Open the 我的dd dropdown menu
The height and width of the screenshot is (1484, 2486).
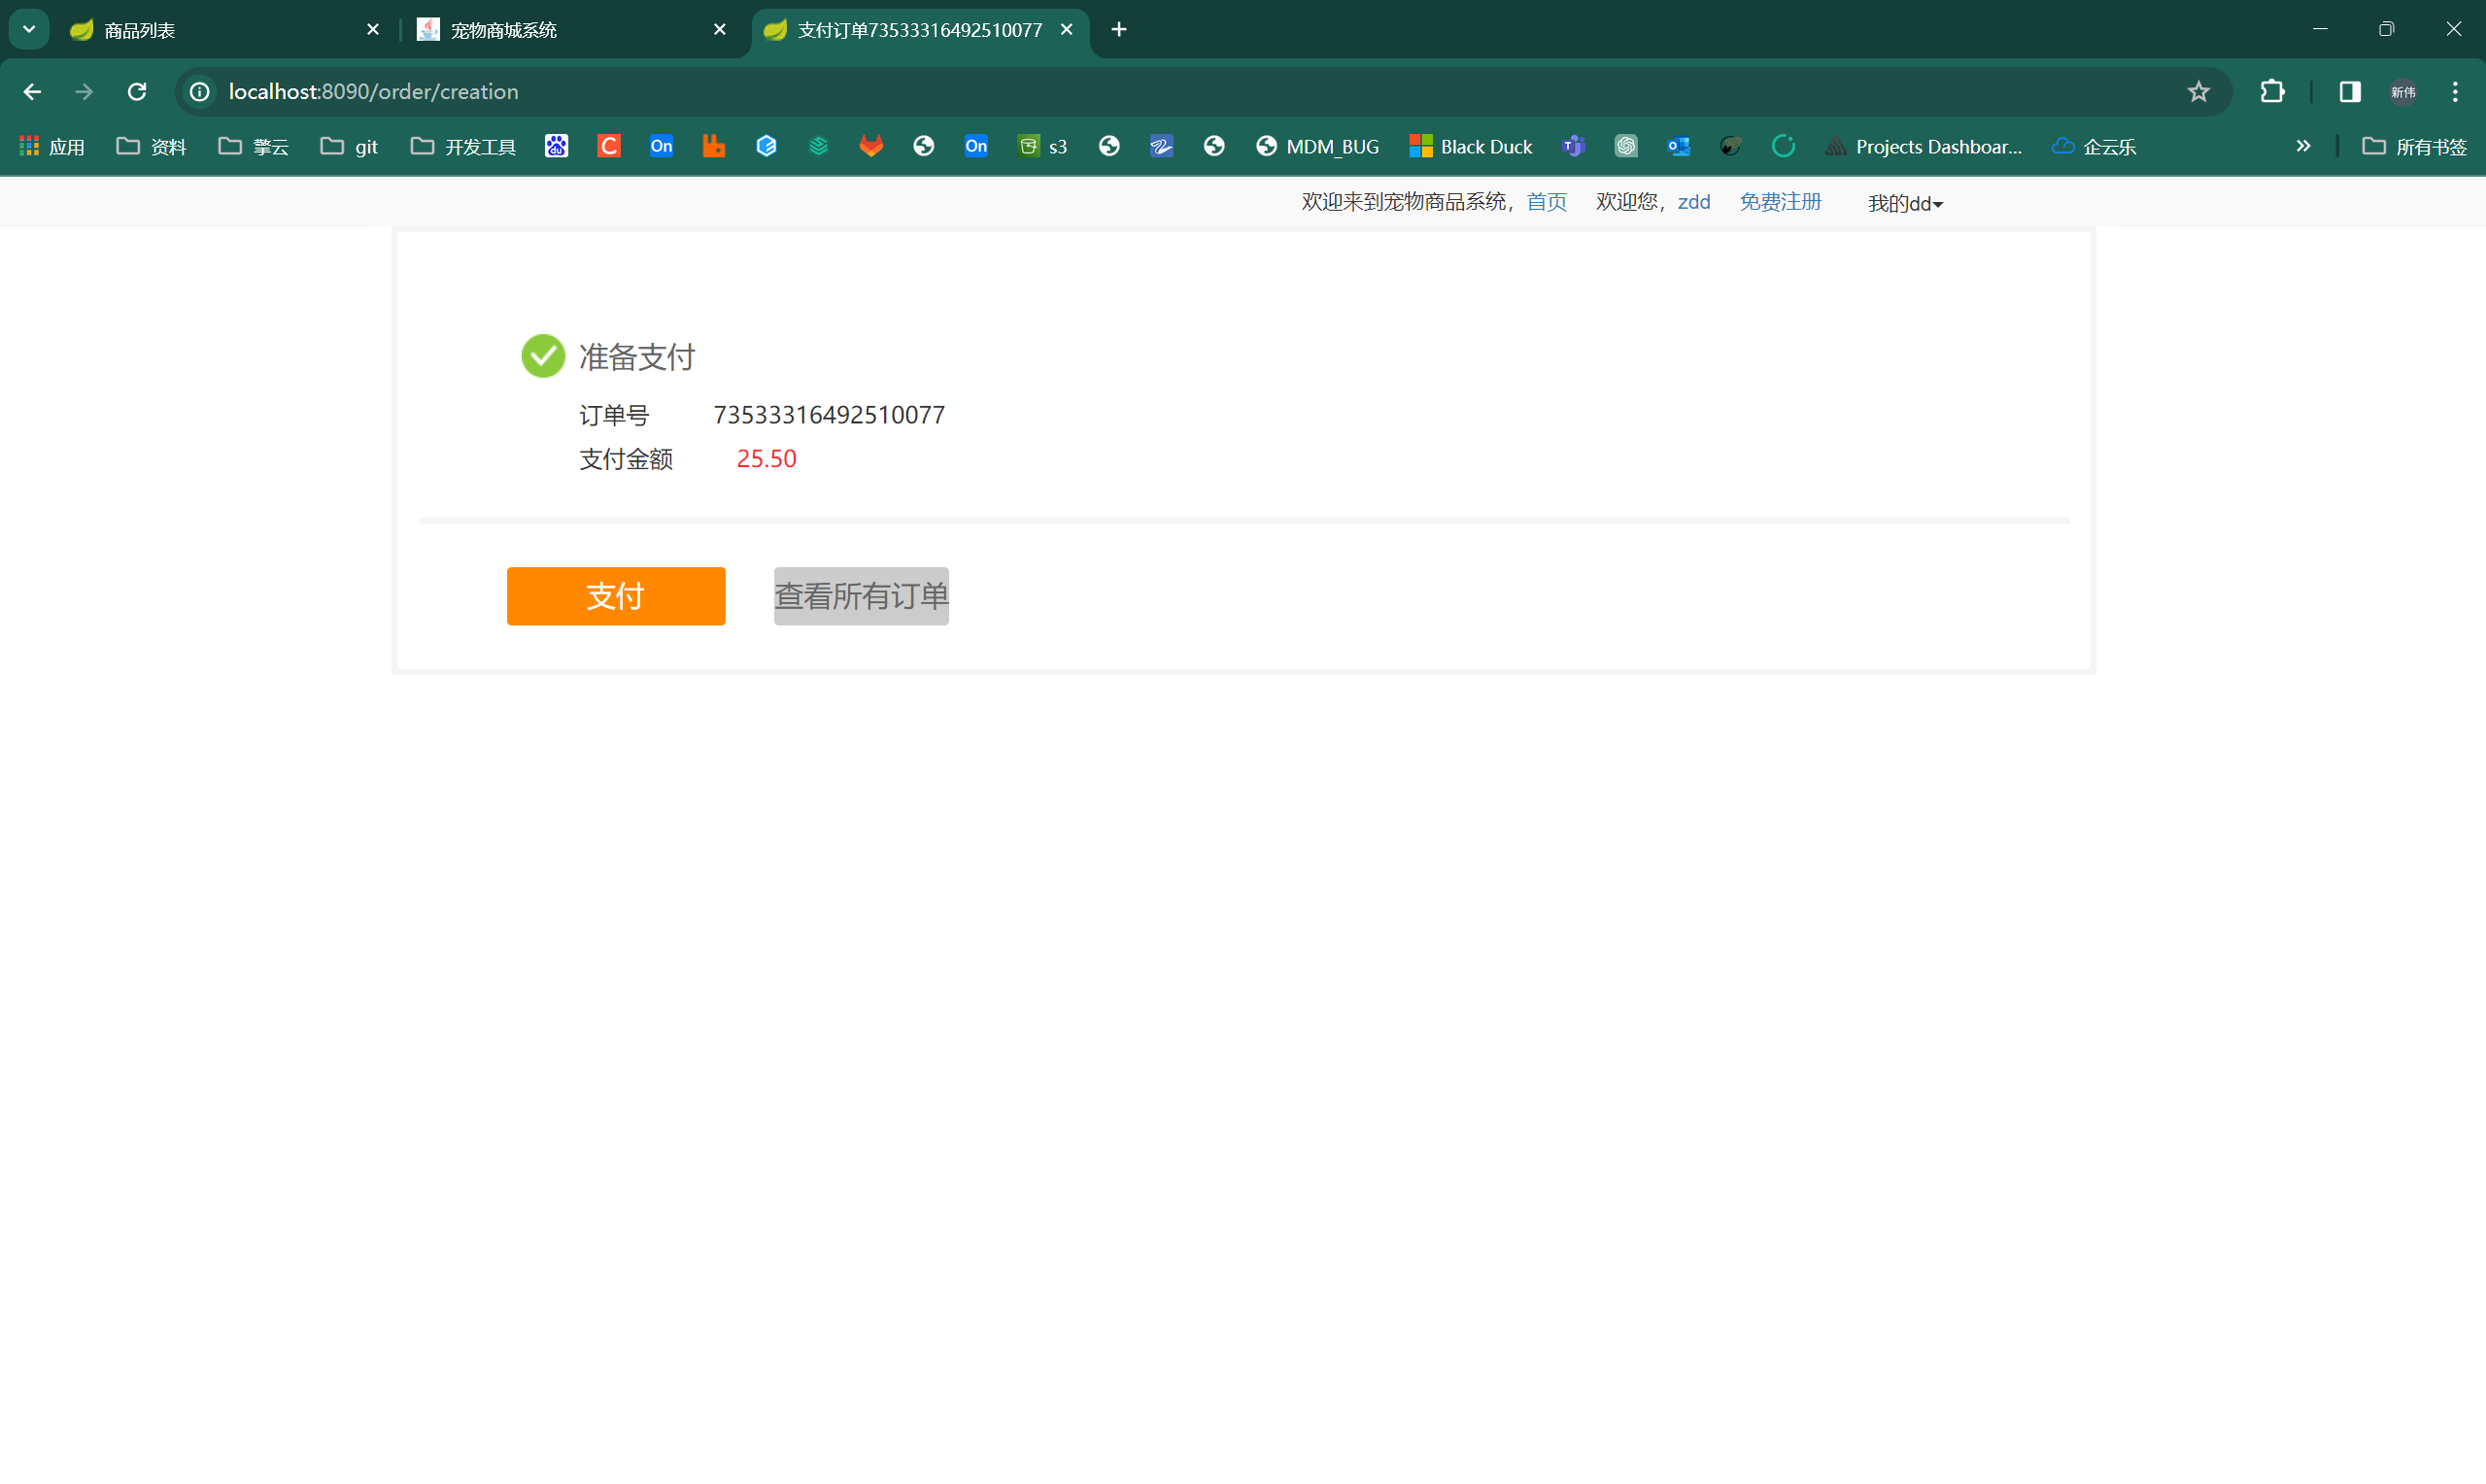point(1904,204)
